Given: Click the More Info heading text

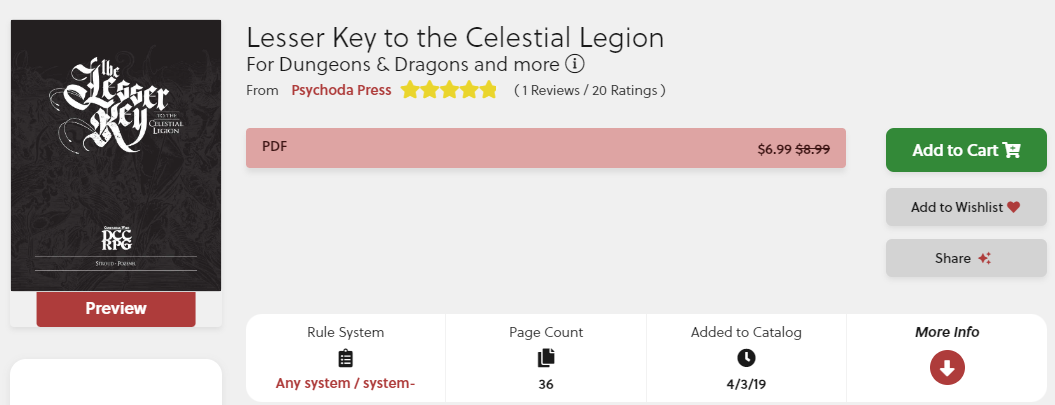Looking at the screenshot, I should click(947, 332).
